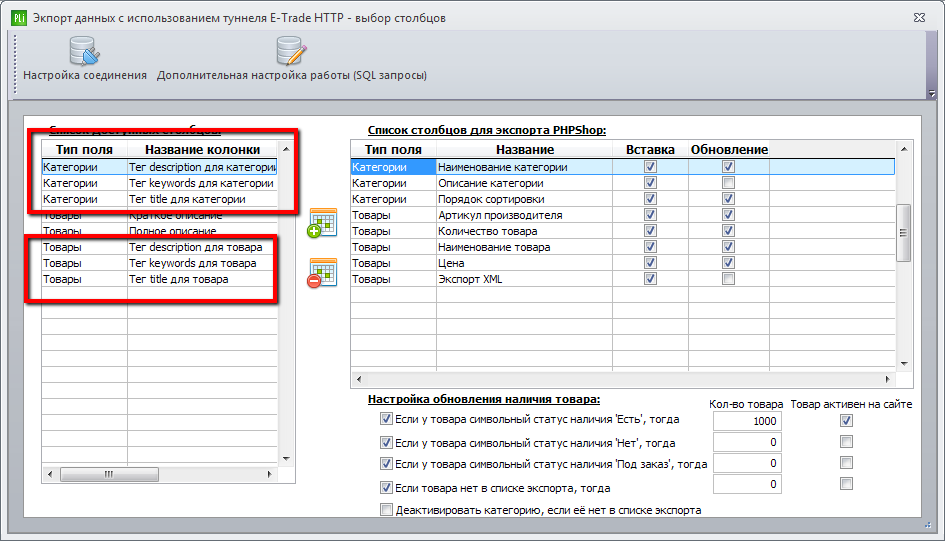945x541 pixels.
Task: Enable Обновление checkbox for Описание категории
Action: 729,183
